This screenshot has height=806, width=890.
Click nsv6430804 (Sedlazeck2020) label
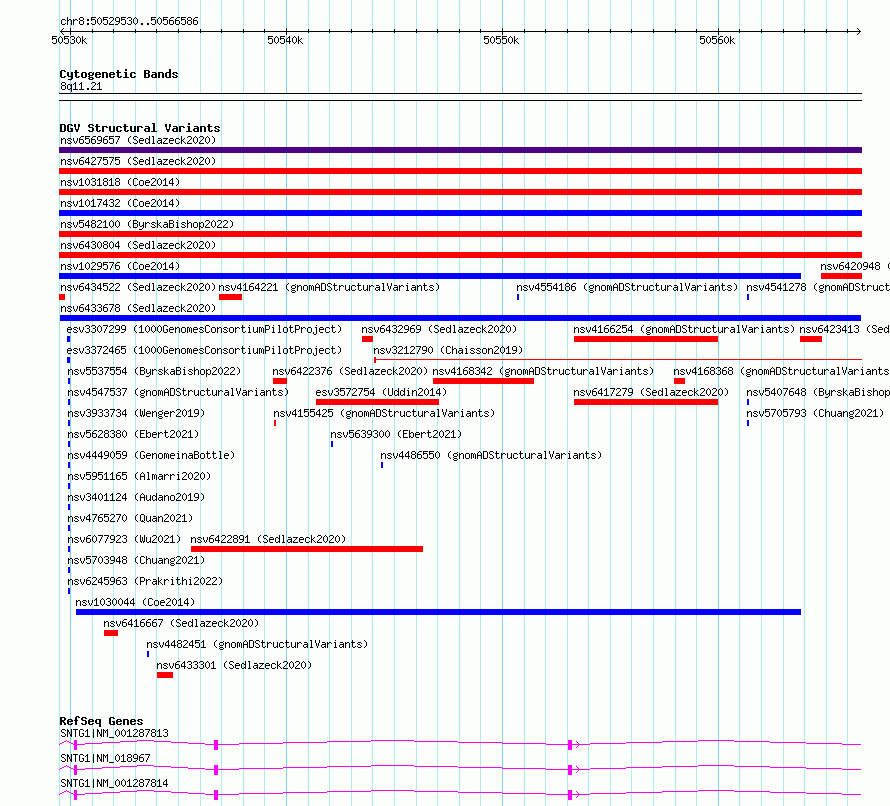[x=138, y=245]
